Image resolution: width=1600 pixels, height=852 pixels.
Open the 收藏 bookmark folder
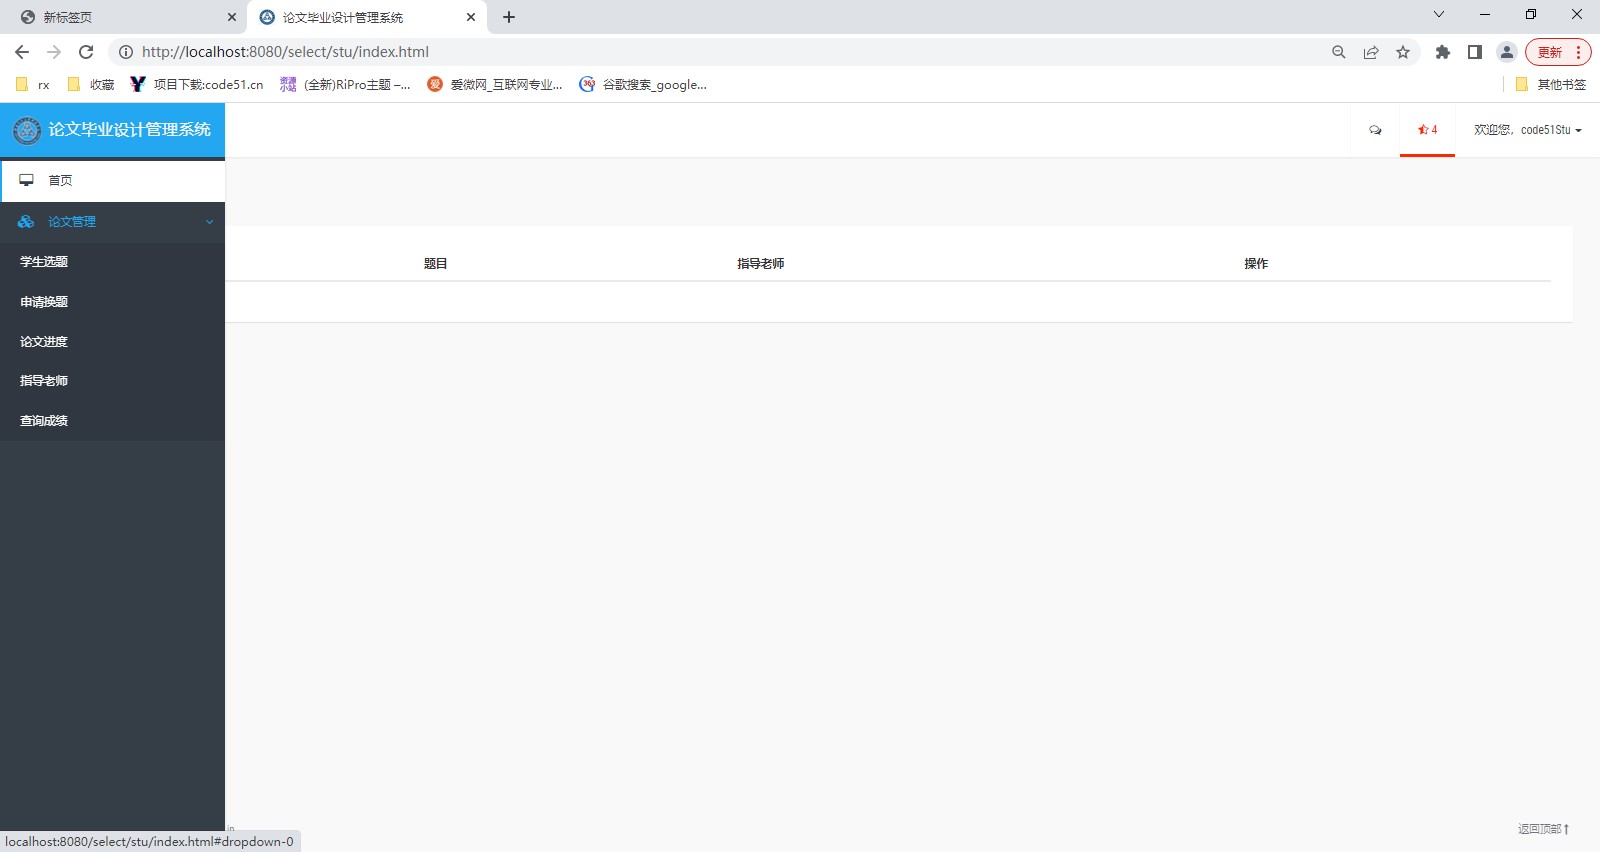point(91,85)
